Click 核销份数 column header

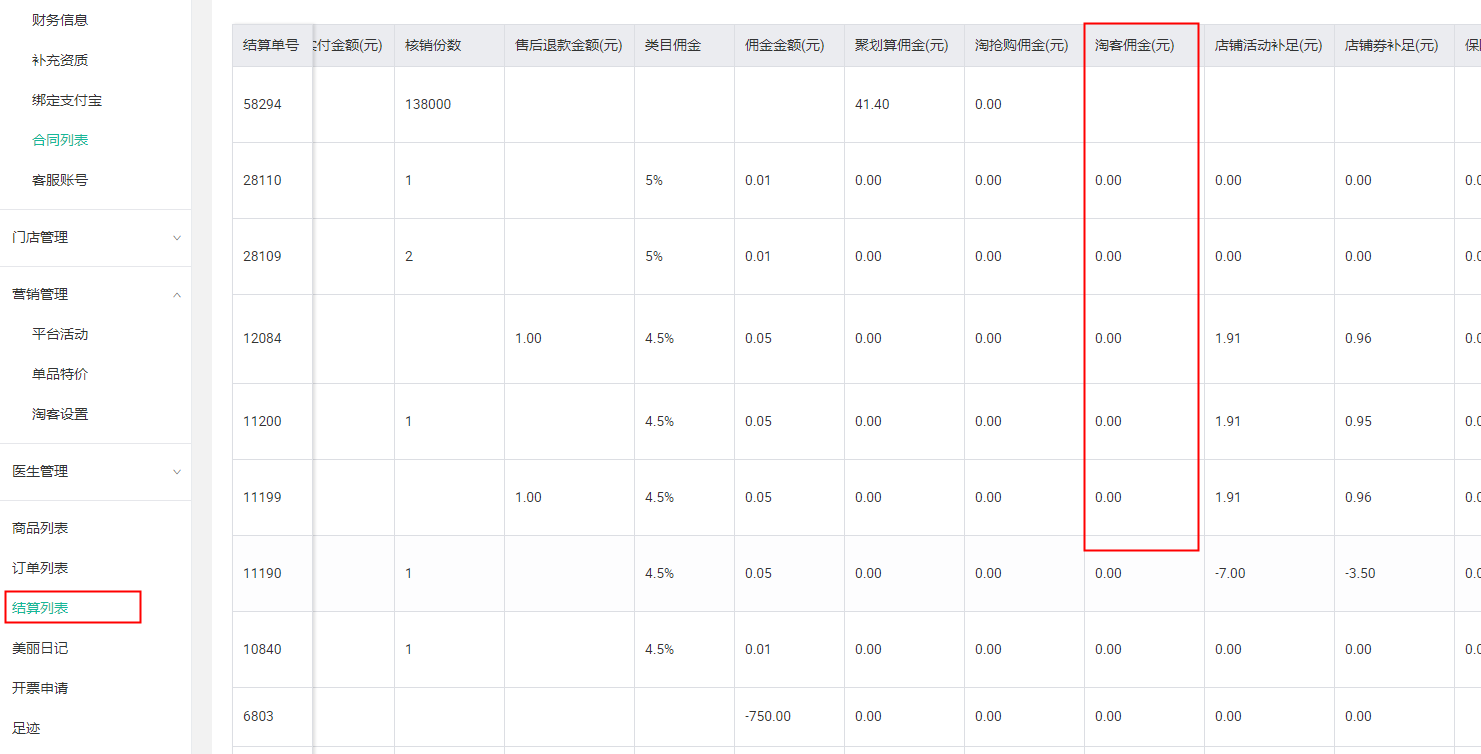433,45
